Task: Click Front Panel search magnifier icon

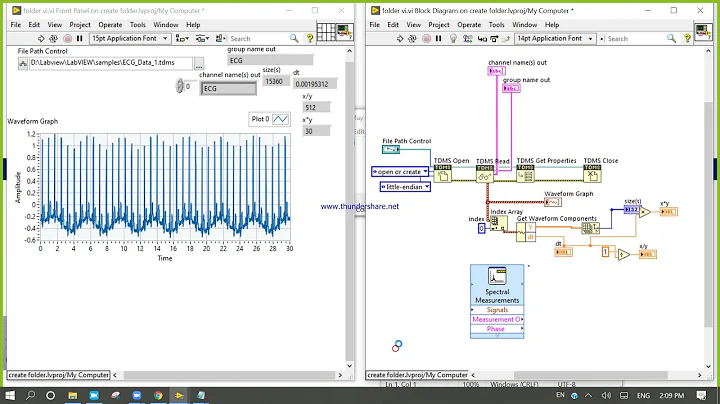Action: click(294, 39)
